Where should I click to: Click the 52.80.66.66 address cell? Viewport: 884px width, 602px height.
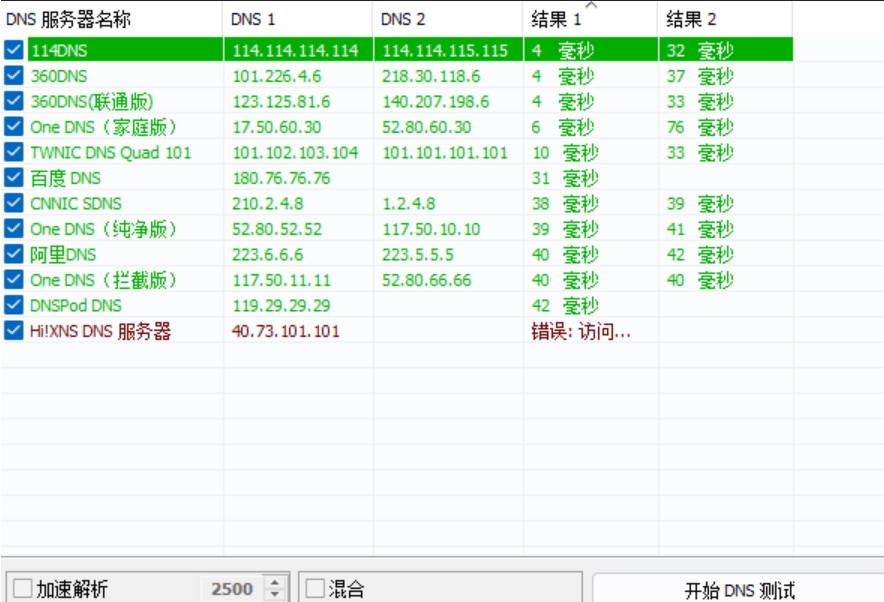pos(448,280)
